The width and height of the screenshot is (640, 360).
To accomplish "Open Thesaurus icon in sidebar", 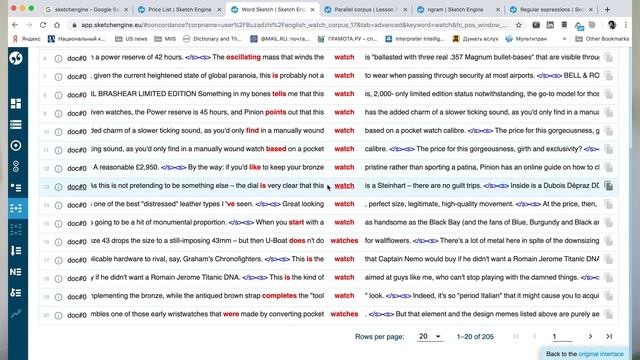I will pyautogui.click(x=16, y=188).
